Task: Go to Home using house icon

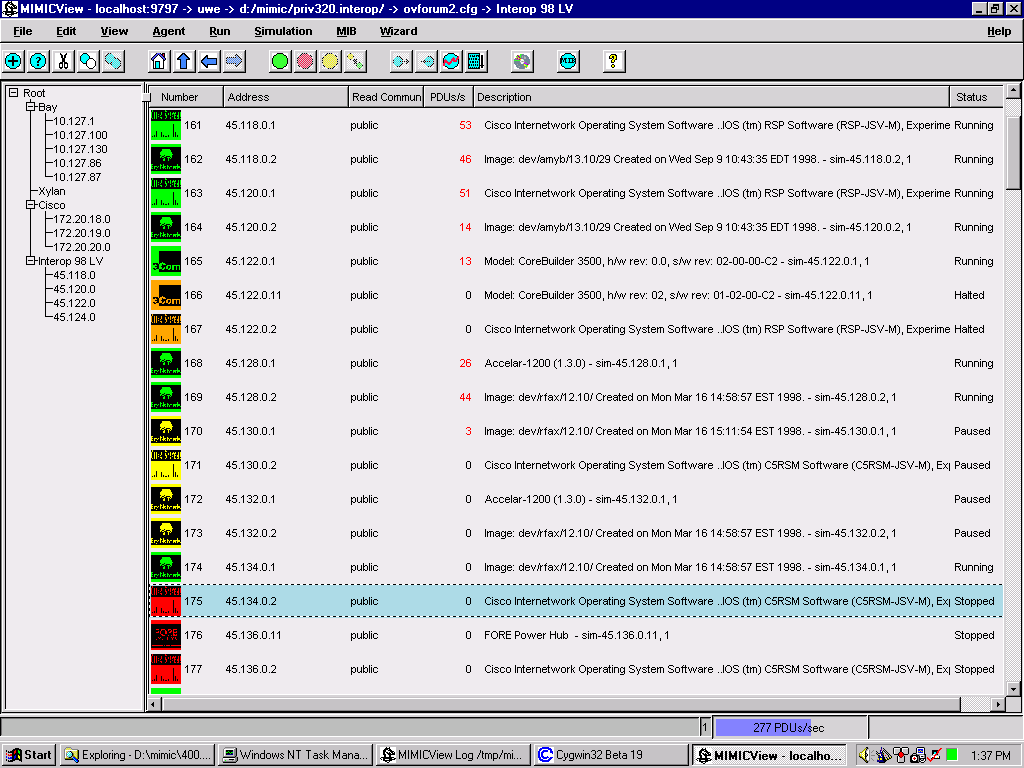Action: click(159, 61)
